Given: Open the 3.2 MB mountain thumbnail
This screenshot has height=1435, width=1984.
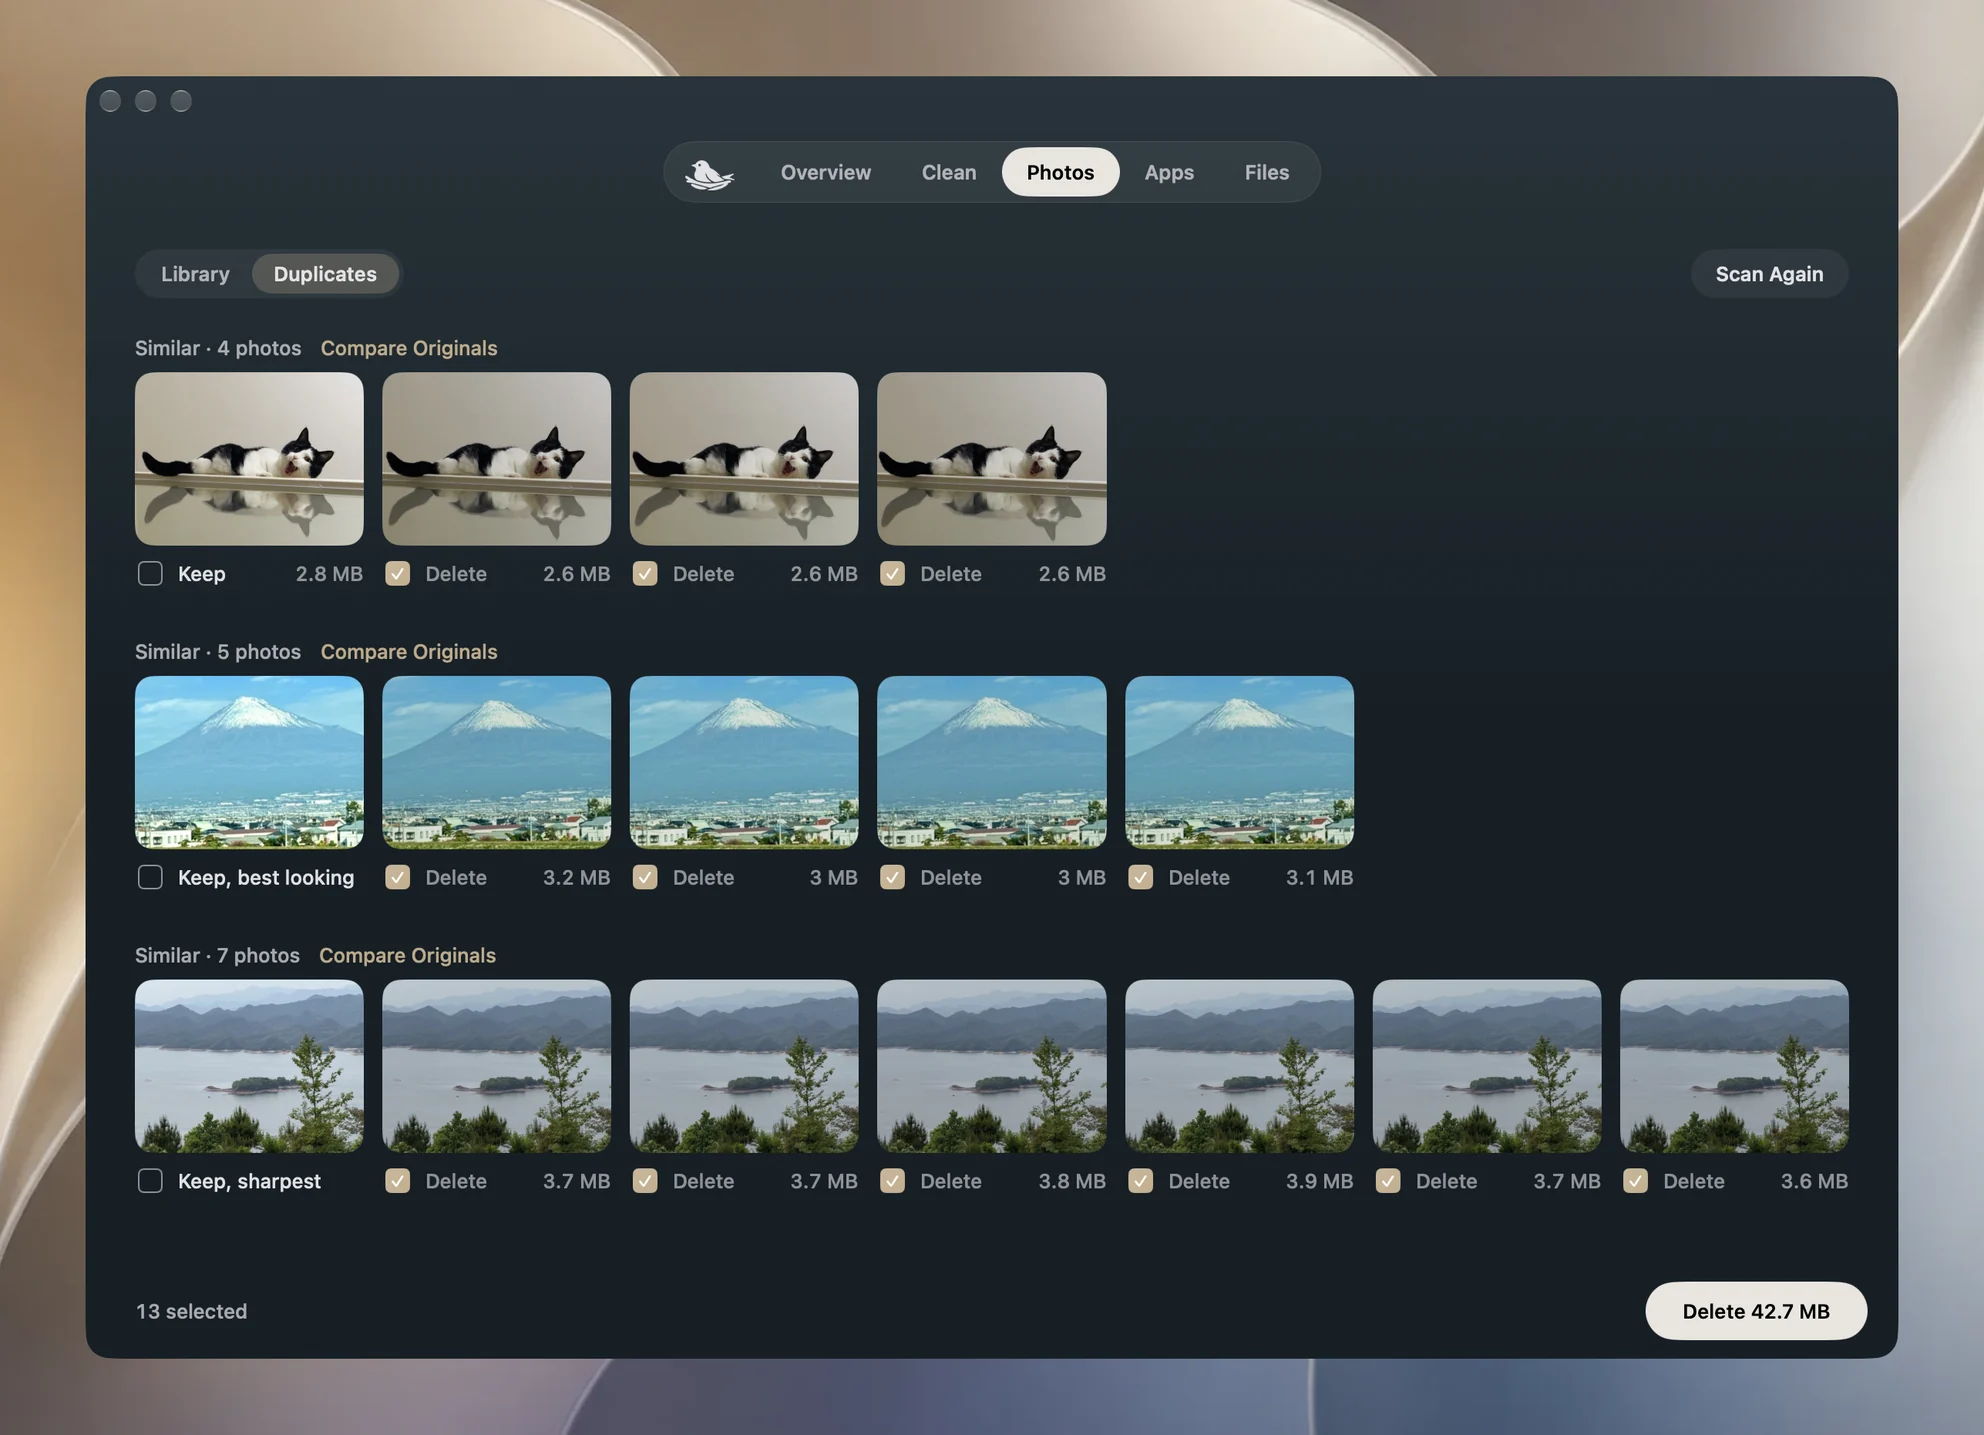Looking at the screenshot, I should 497,762.
